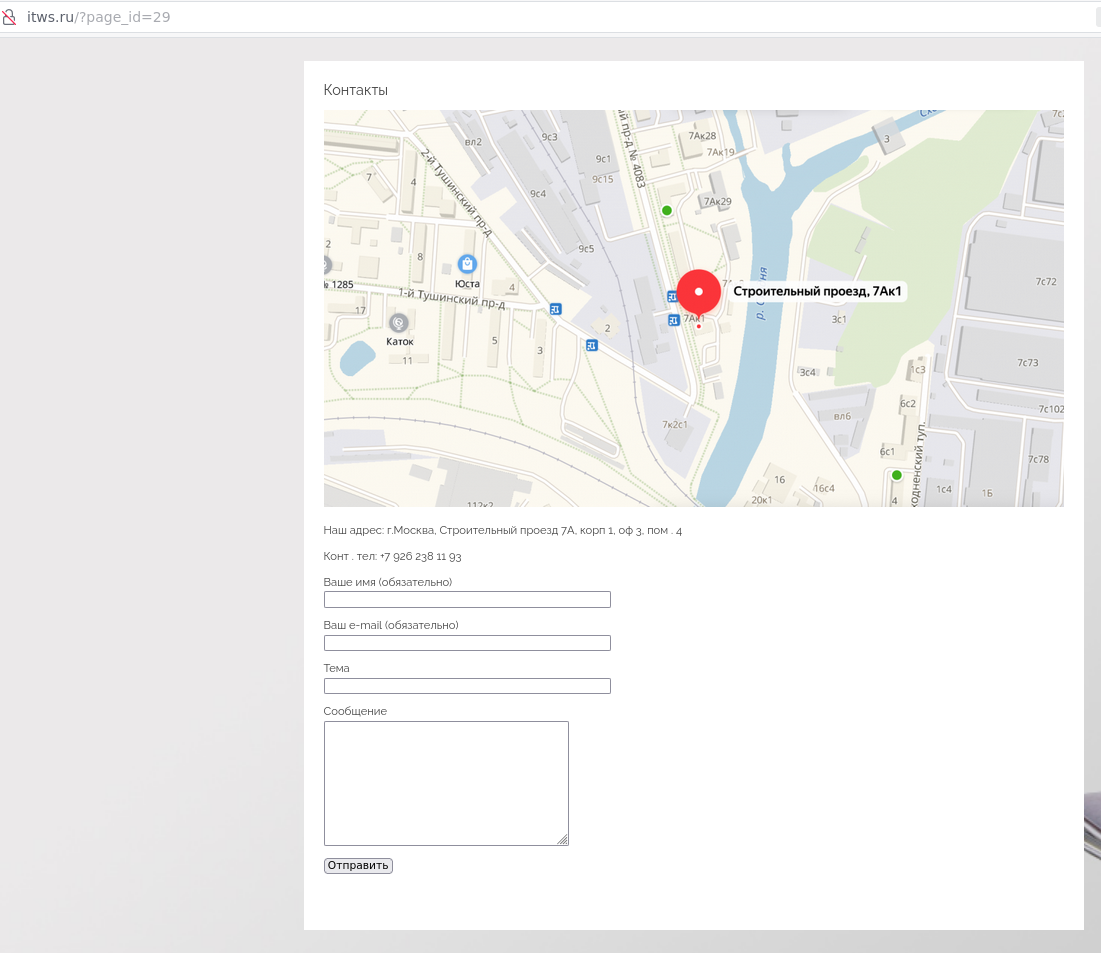Image resolution: width=1101 pixels, height=953 pixels.
Task: Focus the Ваш e-mail input field
Action: tap(467, 643)
